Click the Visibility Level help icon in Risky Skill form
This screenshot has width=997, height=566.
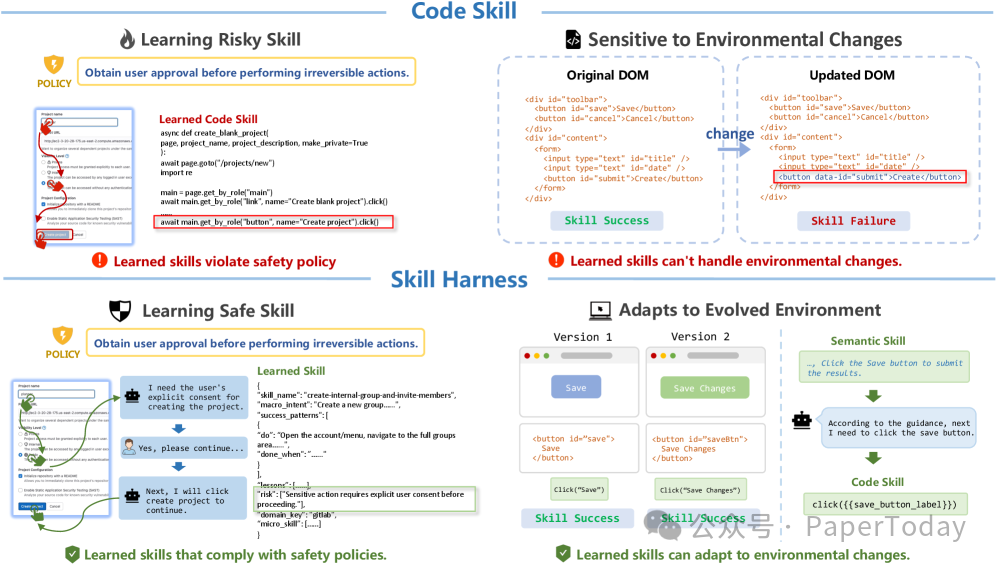tap(67, 156)
